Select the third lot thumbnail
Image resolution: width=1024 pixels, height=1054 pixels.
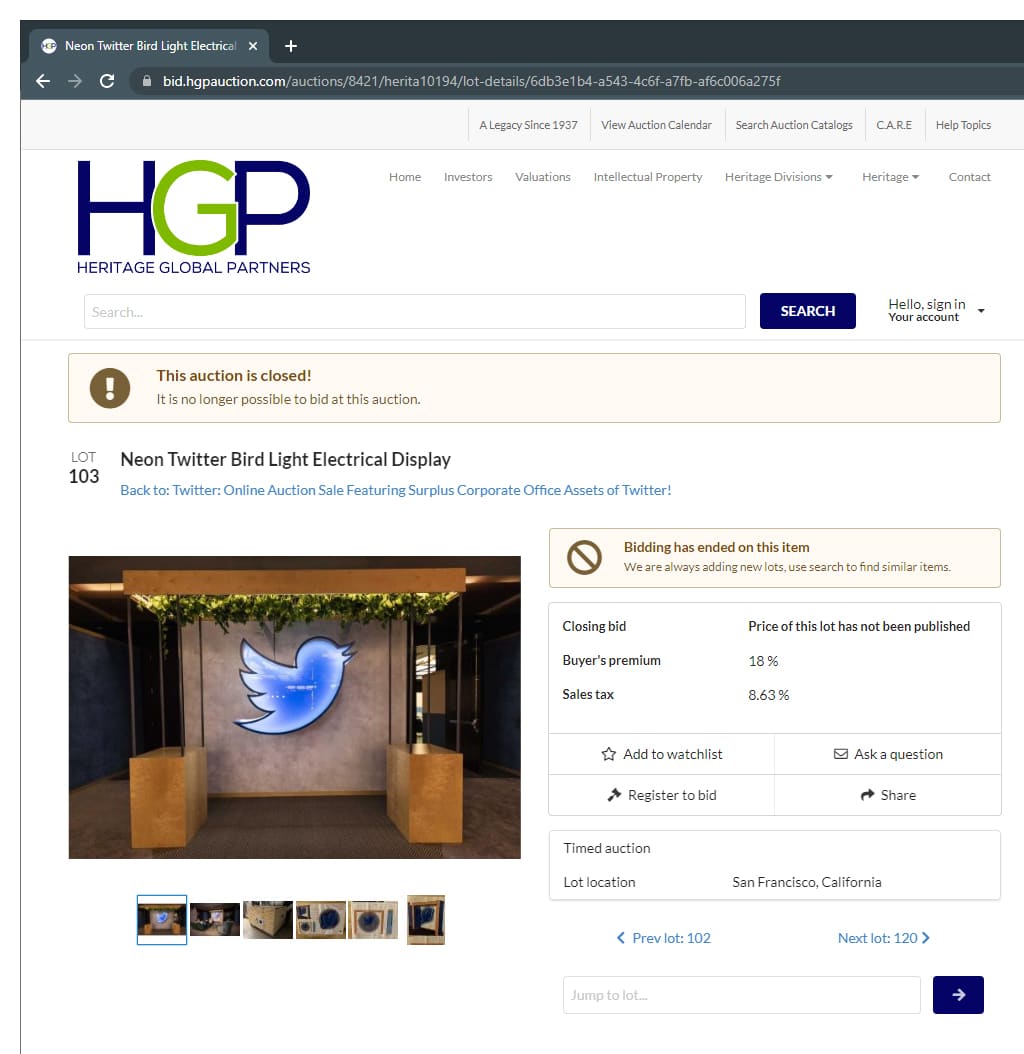268,920
